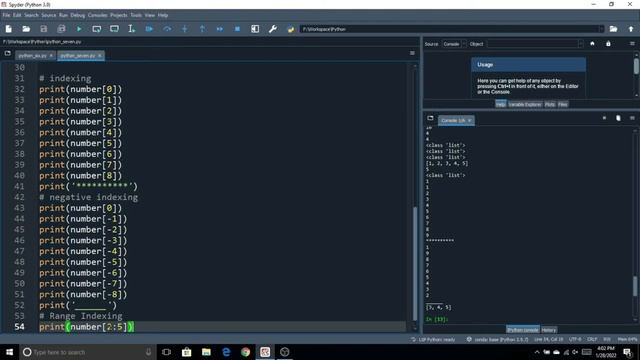640x360 pixels.
Task: Browse editor tabs with the tab list icon
Action: coord(7,53)
